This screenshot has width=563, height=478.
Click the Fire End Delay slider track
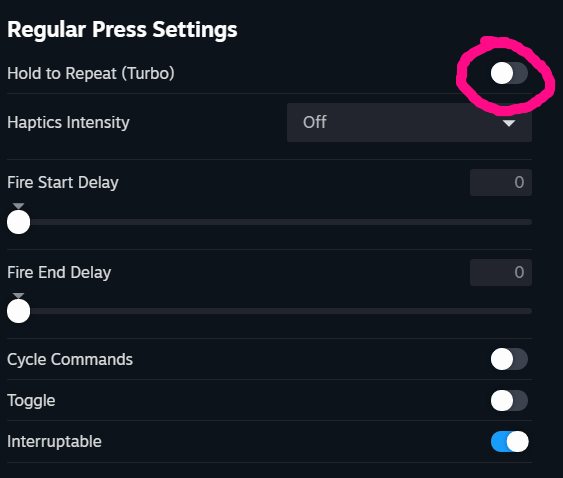[269, 311]
